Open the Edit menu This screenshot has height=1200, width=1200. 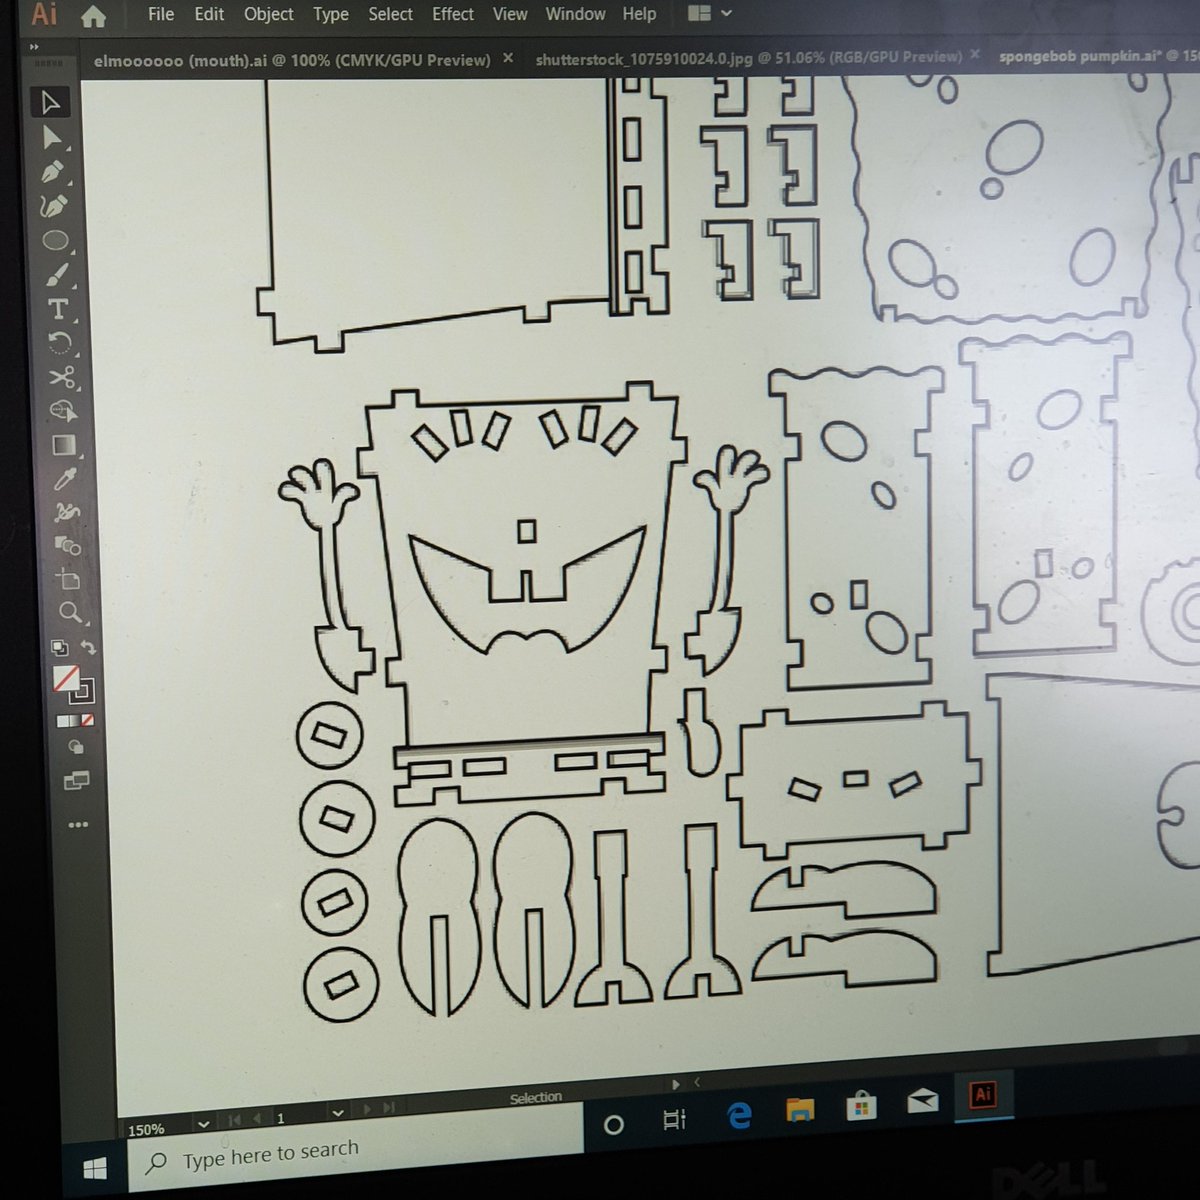pos(209,14)
